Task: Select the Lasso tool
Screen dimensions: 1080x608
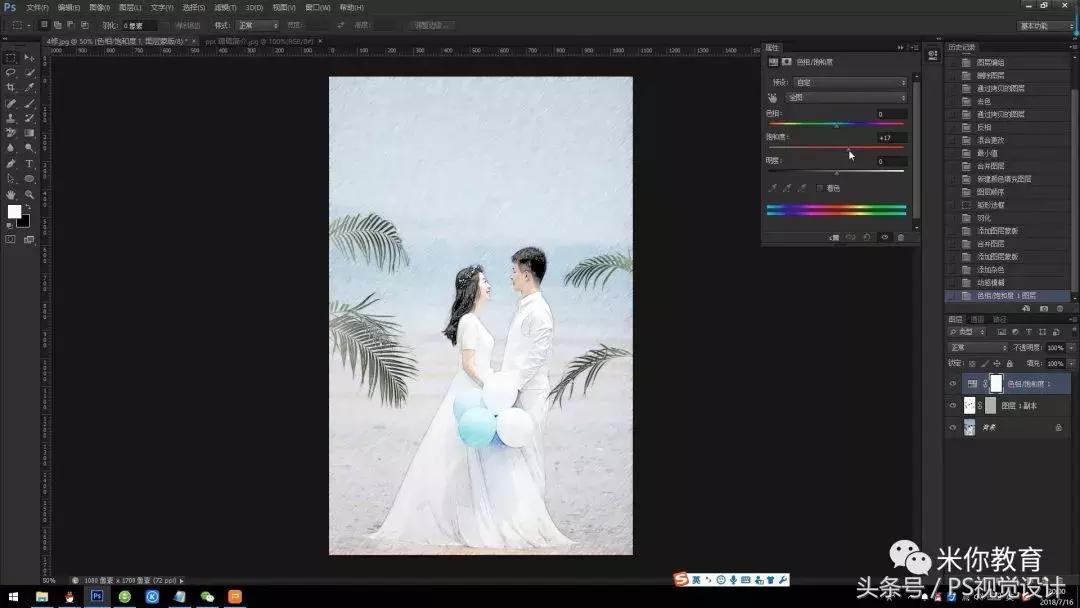Action: (11, 71)
